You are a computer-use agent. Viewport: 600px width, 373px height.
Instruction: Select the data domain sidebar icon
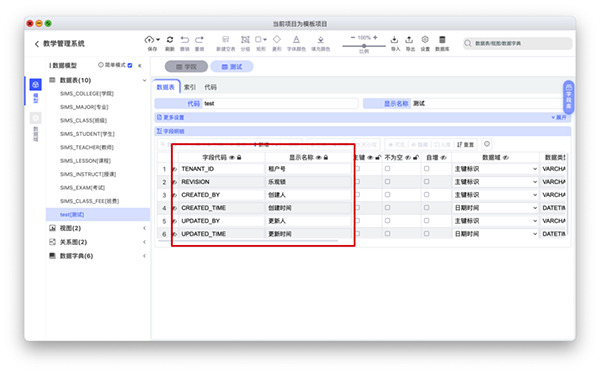point(36,118)
